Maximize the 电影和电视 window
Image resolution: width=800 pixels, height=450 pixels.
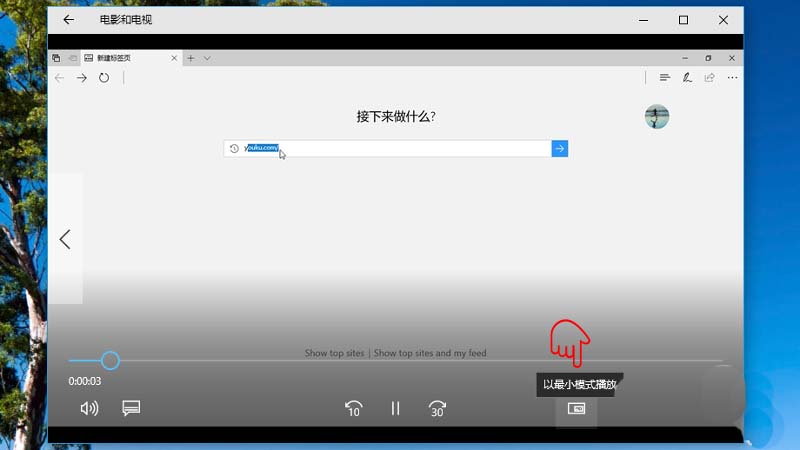[x=683, y=19]
